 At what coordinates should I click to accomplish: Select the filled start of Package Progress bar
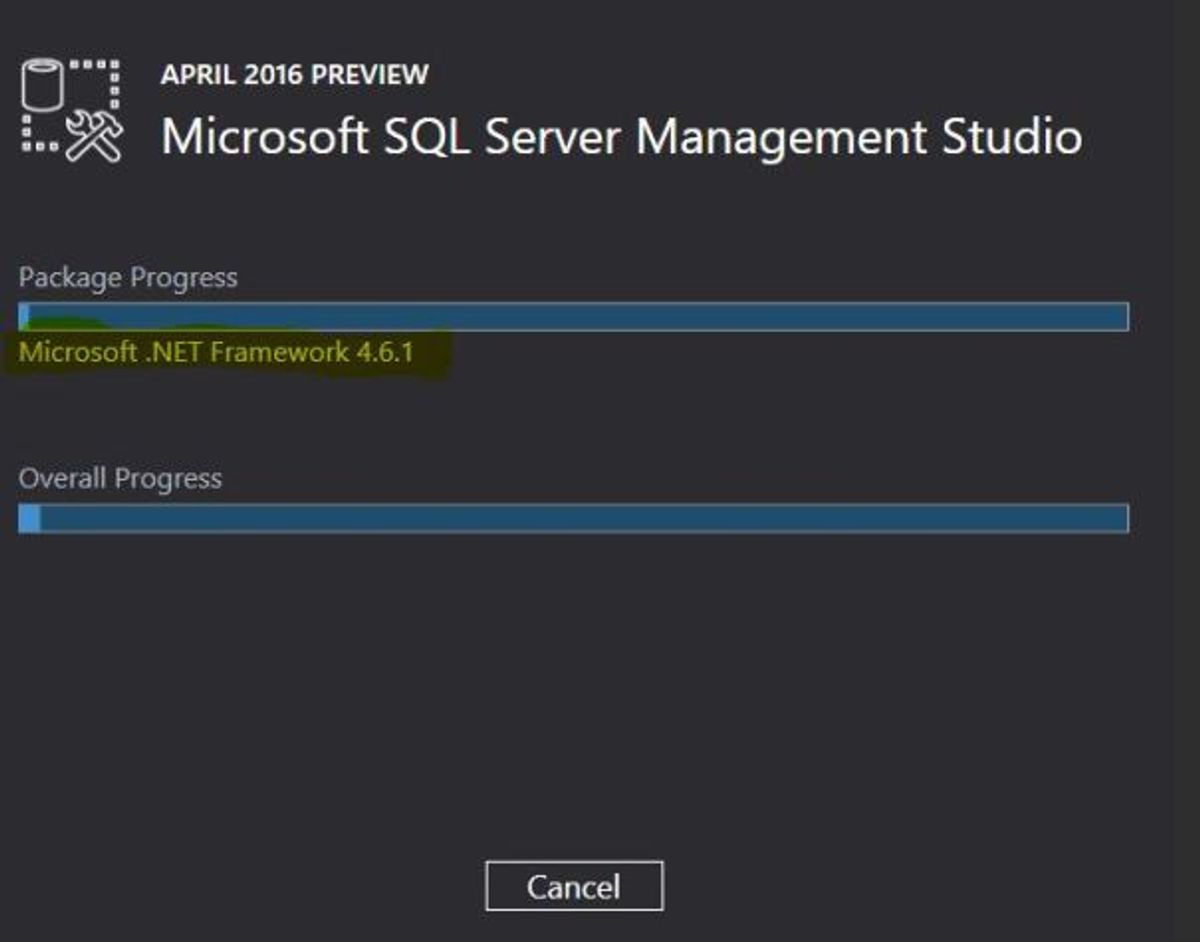24,316
